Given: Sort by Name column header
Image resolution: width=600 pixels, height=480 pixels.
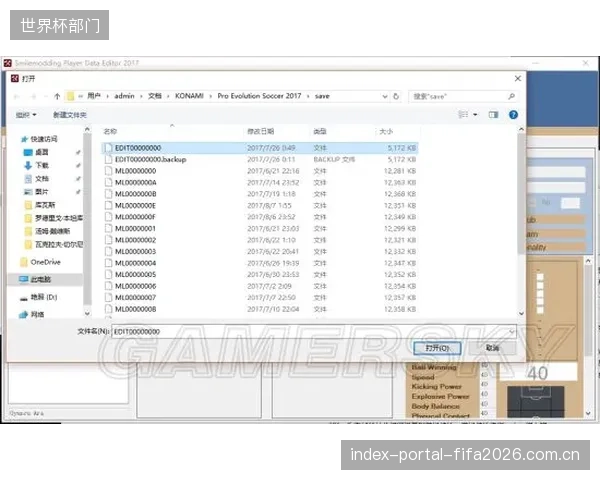Looking at the screenshot, I should click(x=110, y=131).
